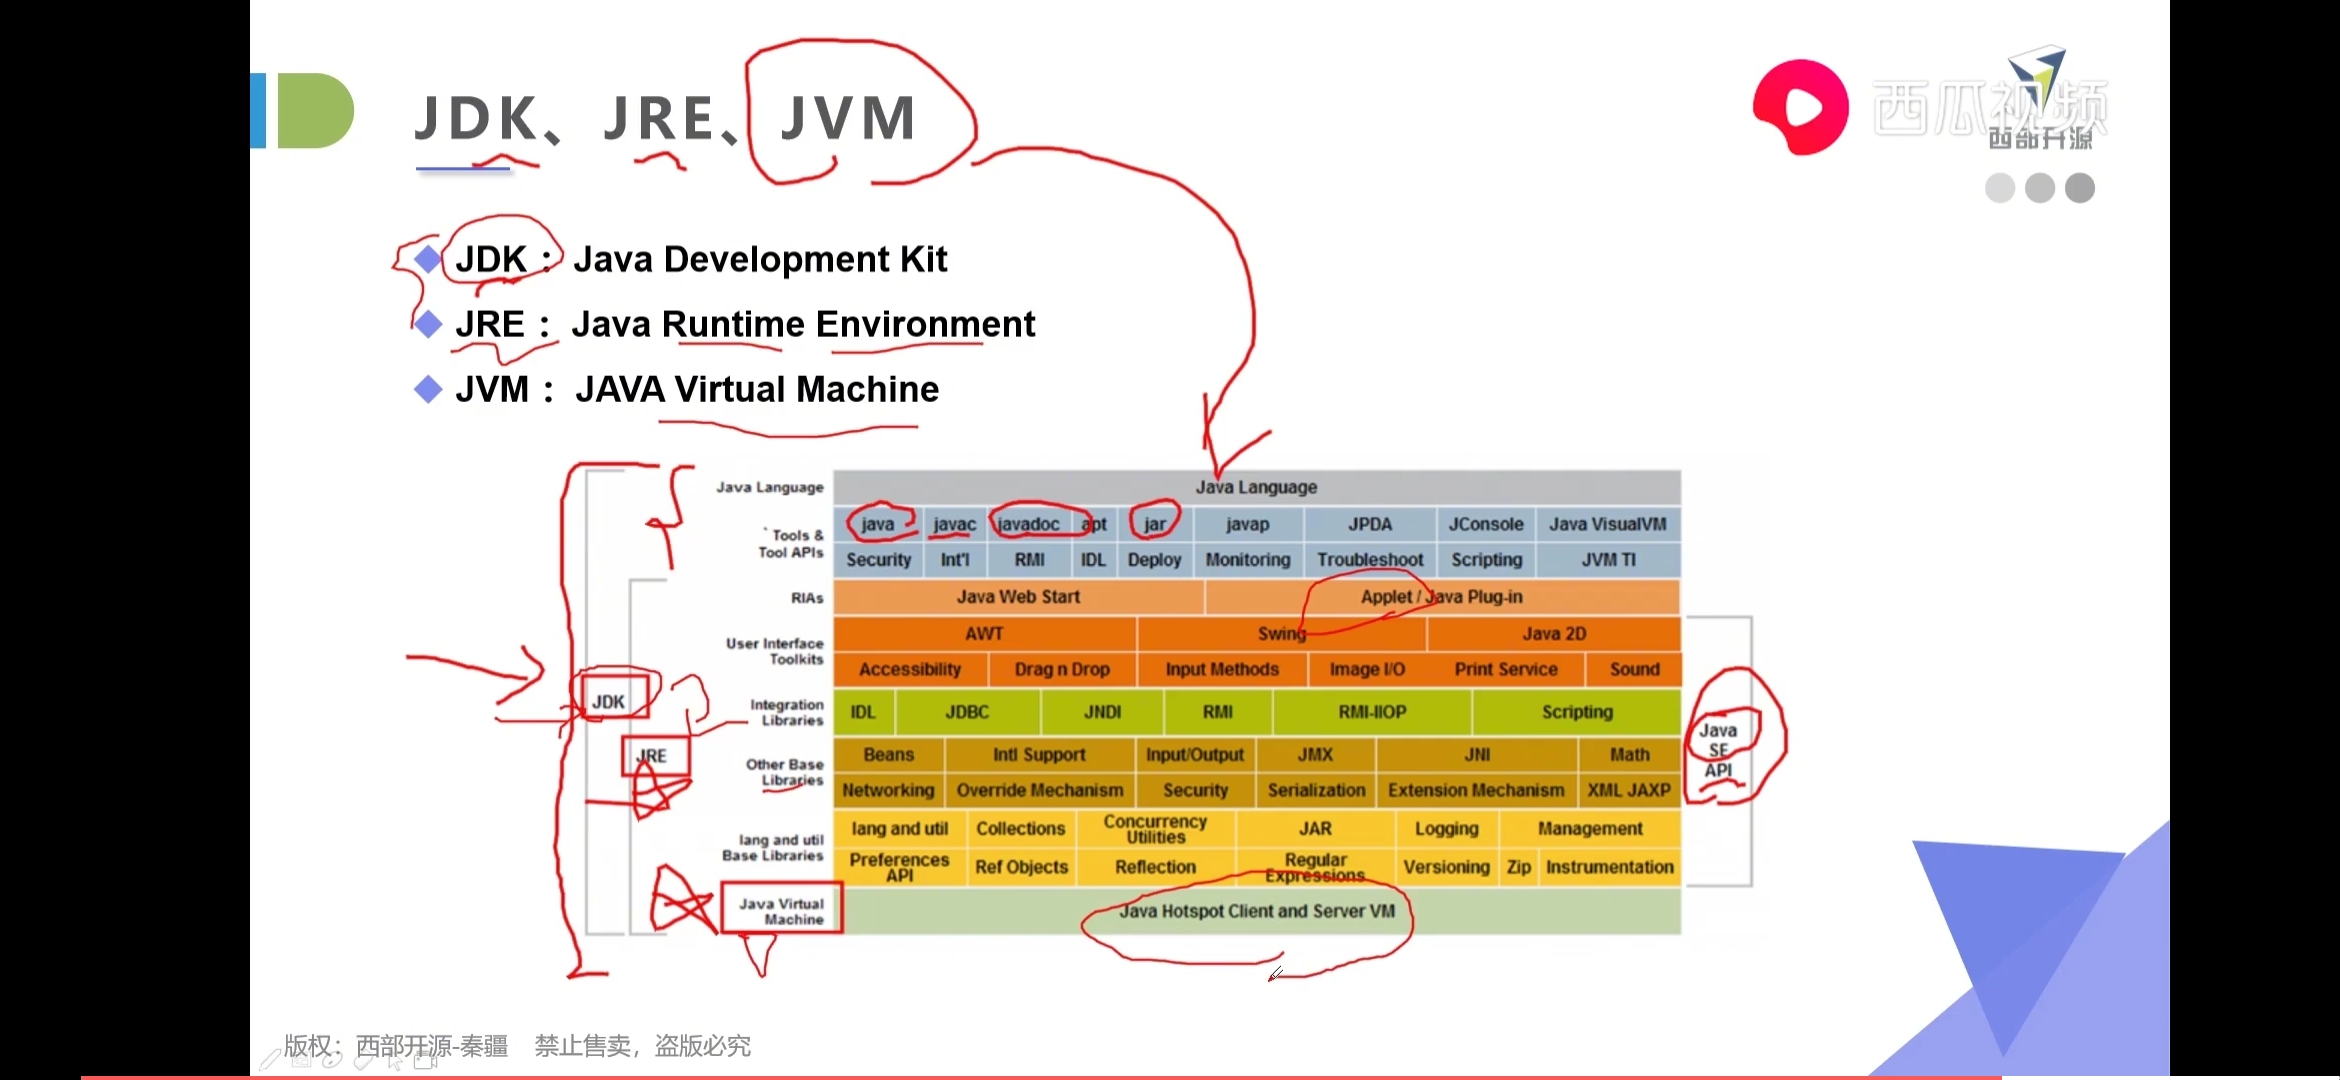Click the darkest gray dot below the logo
The height and width of the screenshot is (1080, 2340).
click(x=2080, y=188)
